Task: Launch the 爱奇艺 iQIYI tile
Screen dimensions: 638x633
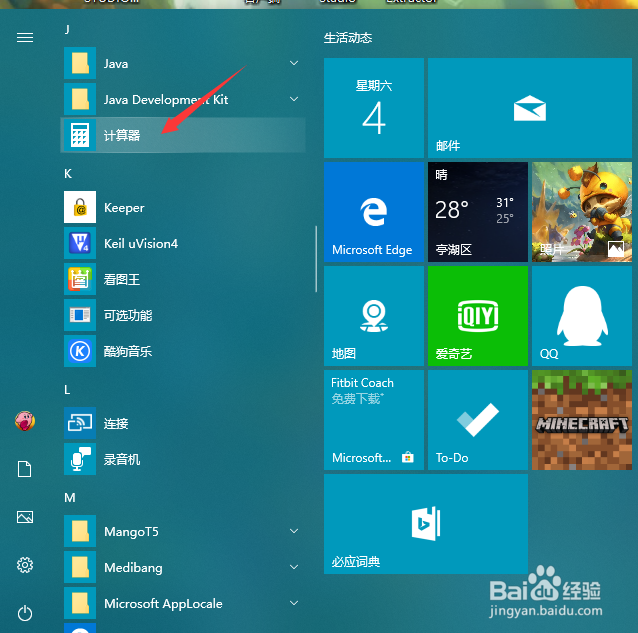Action: (x=478, y=316)
